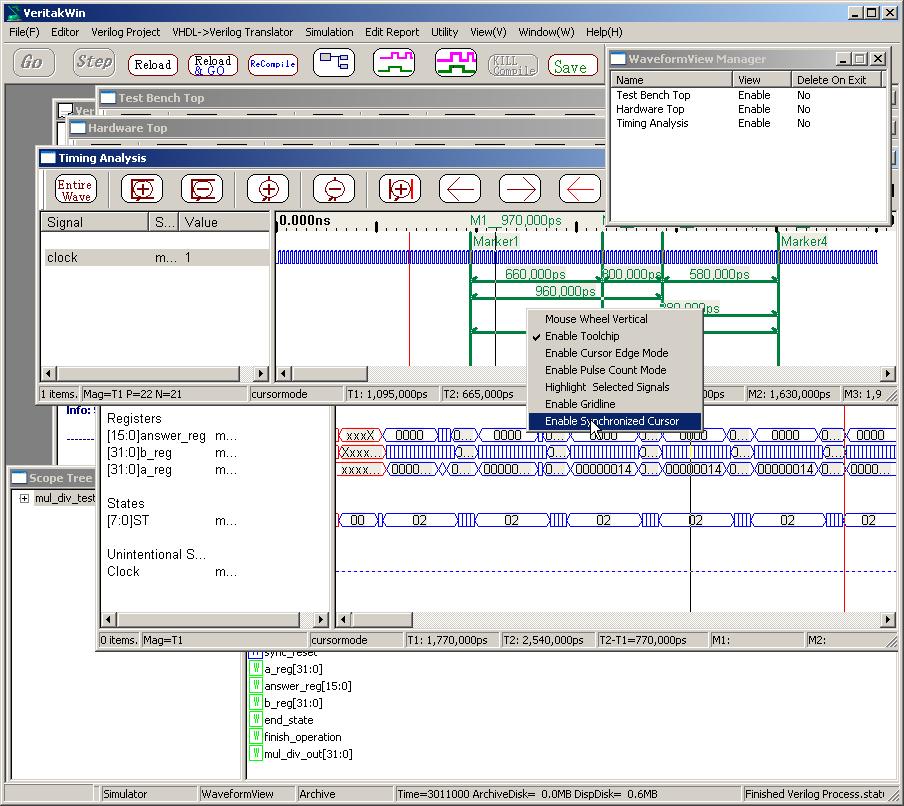Click the right arrow button in Timing Analysis toolbar
The width and height of the screenshot is (904, 806).
[x=520, y=189]
